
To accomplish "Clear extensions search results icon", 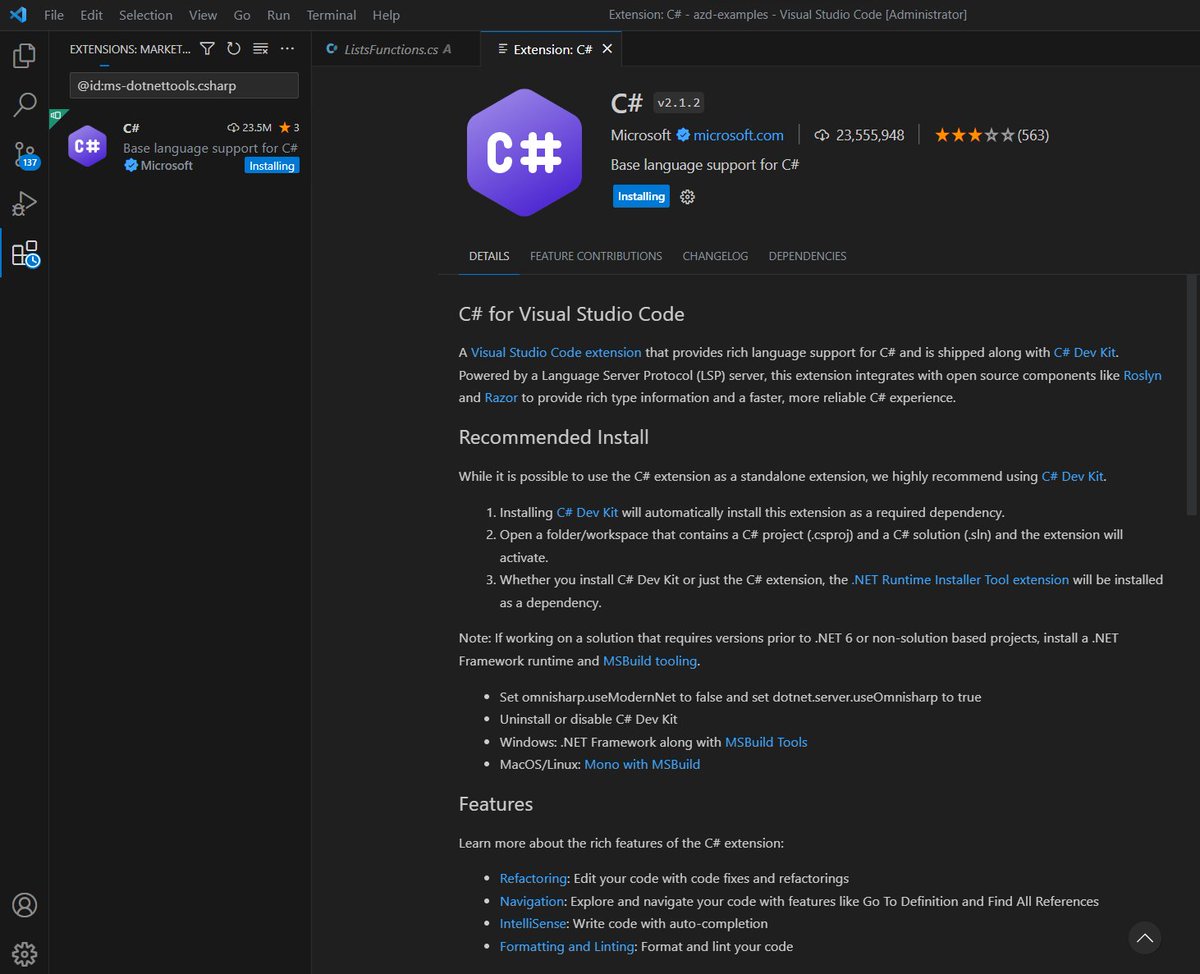I will click(x=260, y=48).
